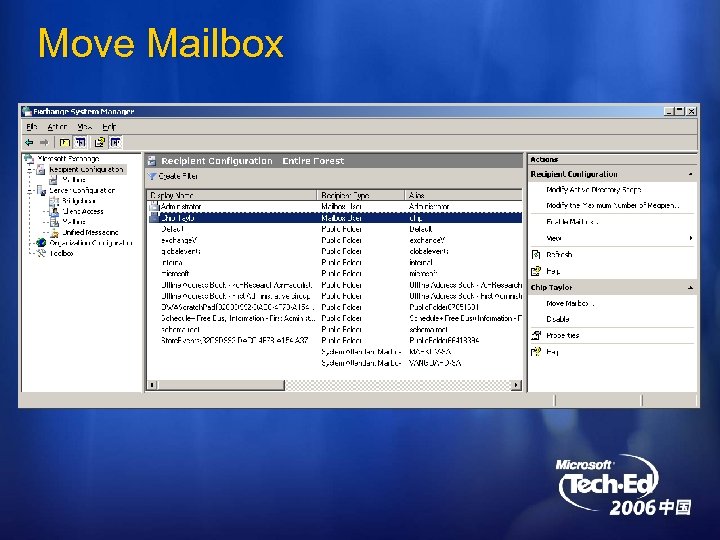This screenshot has height=540, width=720.
Task: Click the Create Filter funnel icon
Action: coord(152,176)
